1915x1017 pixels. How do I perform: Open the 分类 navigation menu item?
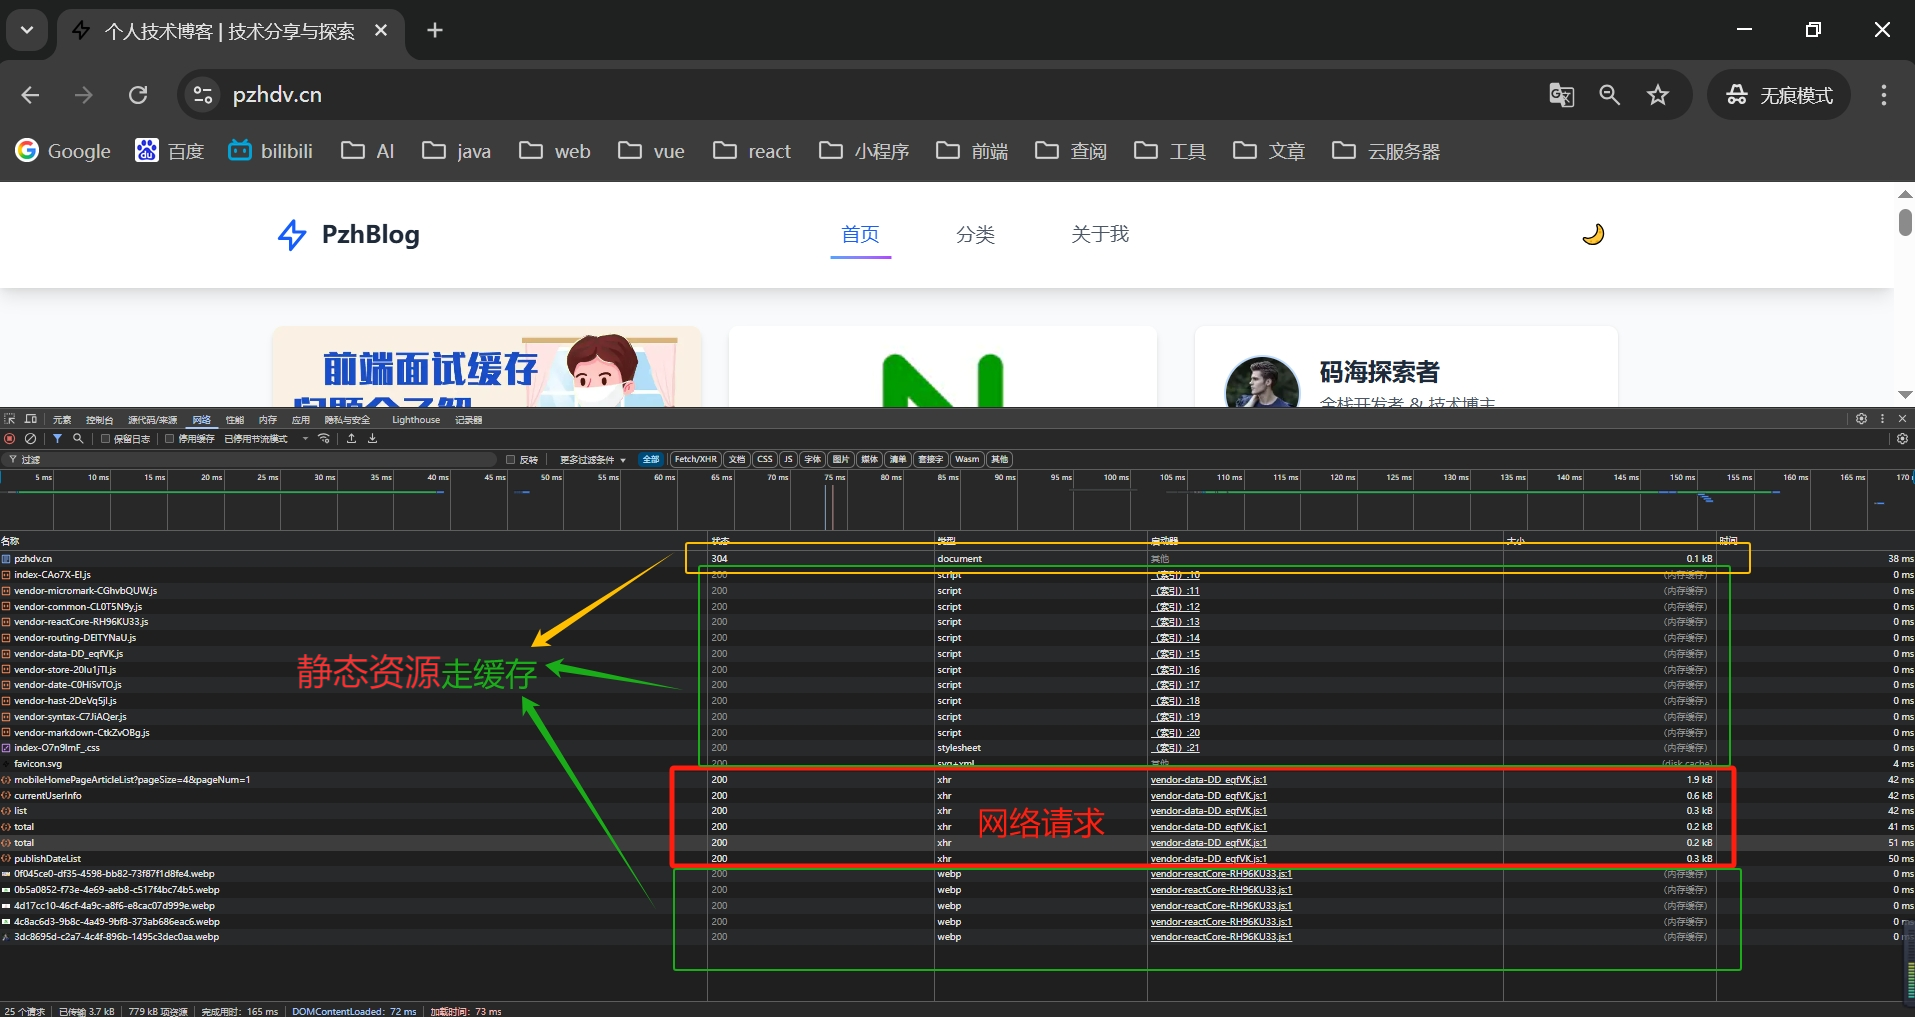[975, 234]
